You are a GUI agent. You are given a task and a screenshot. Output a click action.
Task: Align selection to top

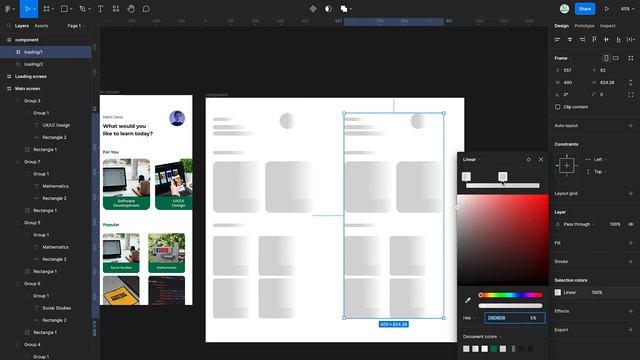pyautogui.click(x=594, y=40)
